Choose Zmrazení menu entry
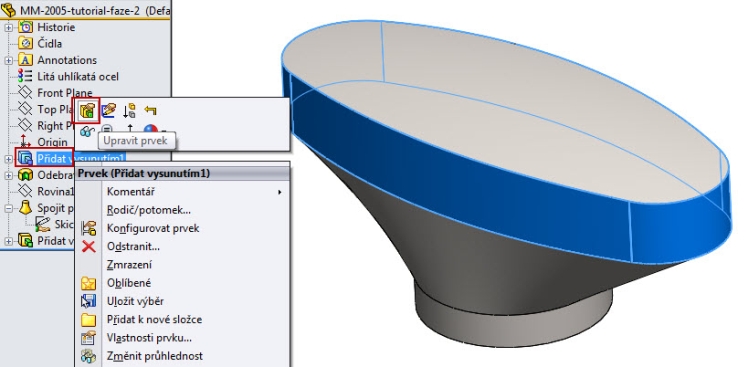Viewport: 750px width, 367px height. click(183, 265)
